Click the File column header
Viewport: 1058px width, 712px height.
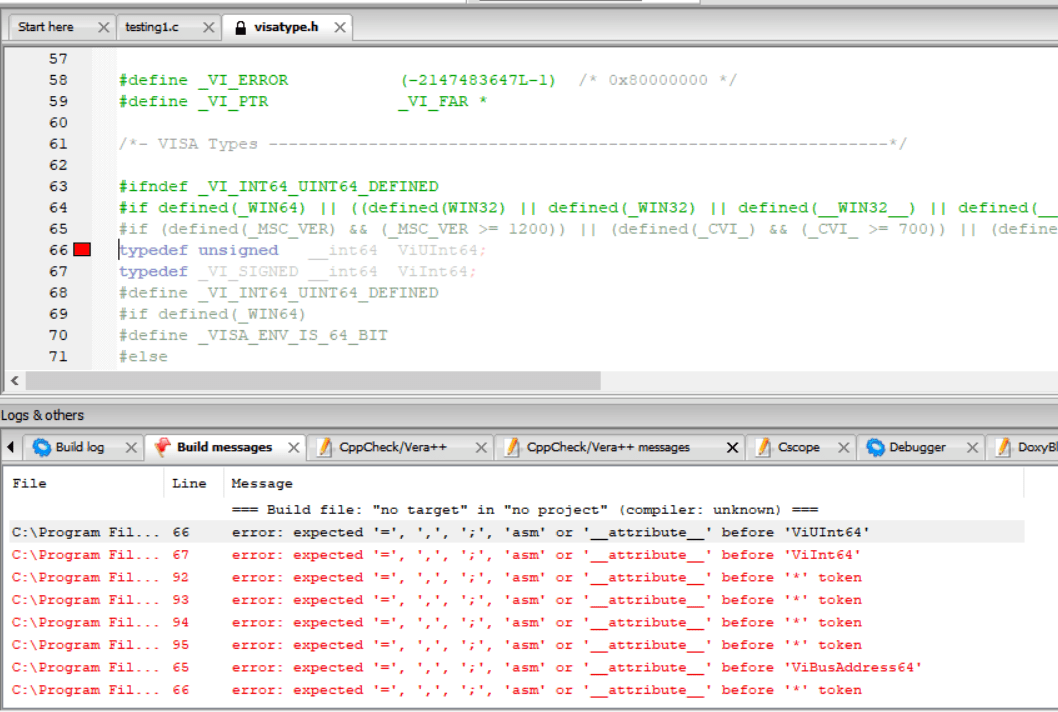[x=86, y=483]
